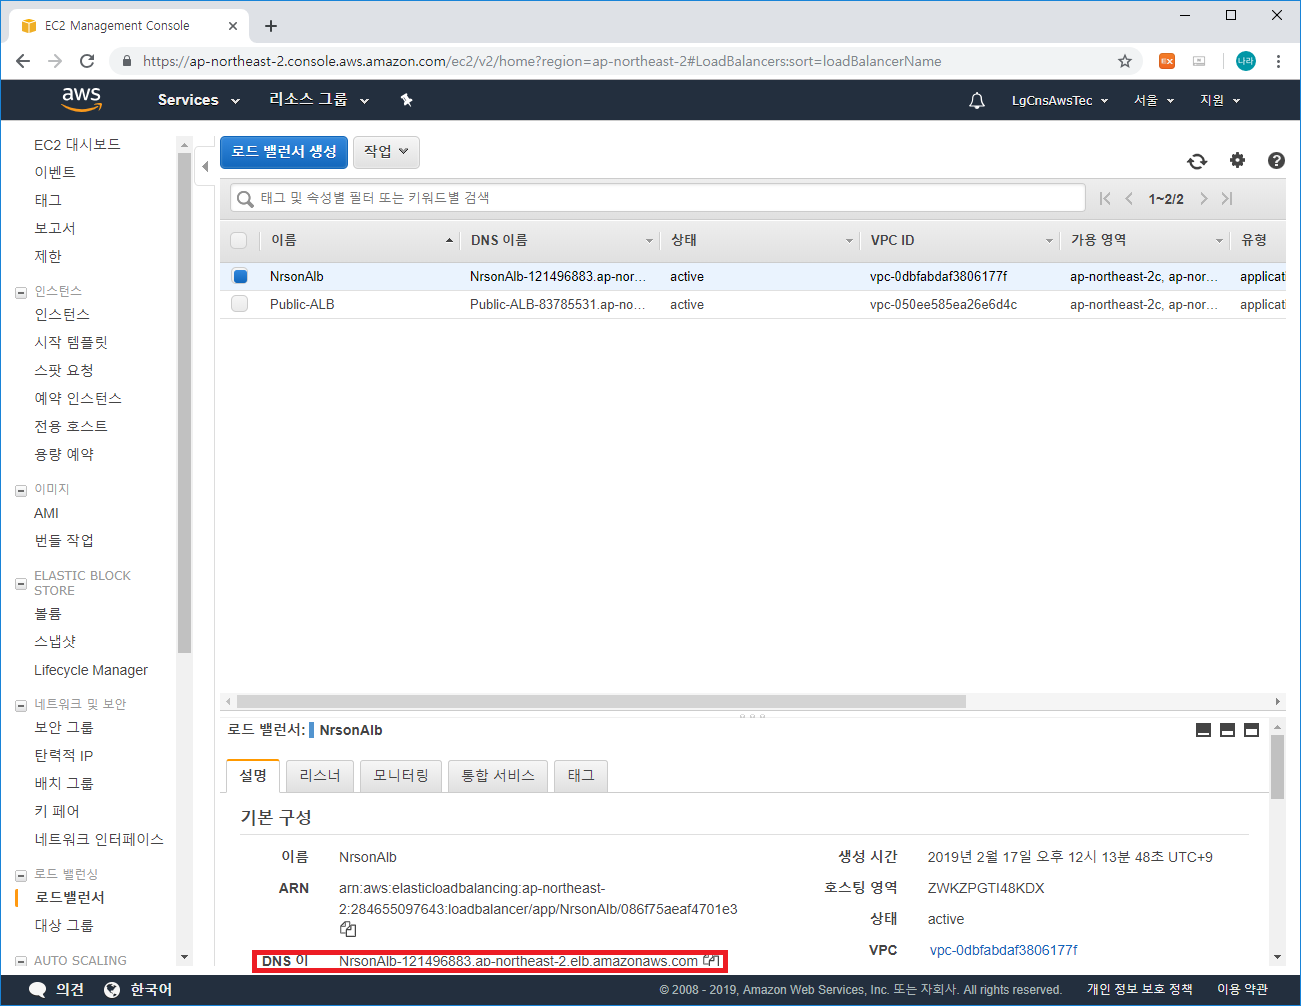1301x1006 pixels.
Task: Collapse the left sidebar with arrow handle
Action: [205, 166]
